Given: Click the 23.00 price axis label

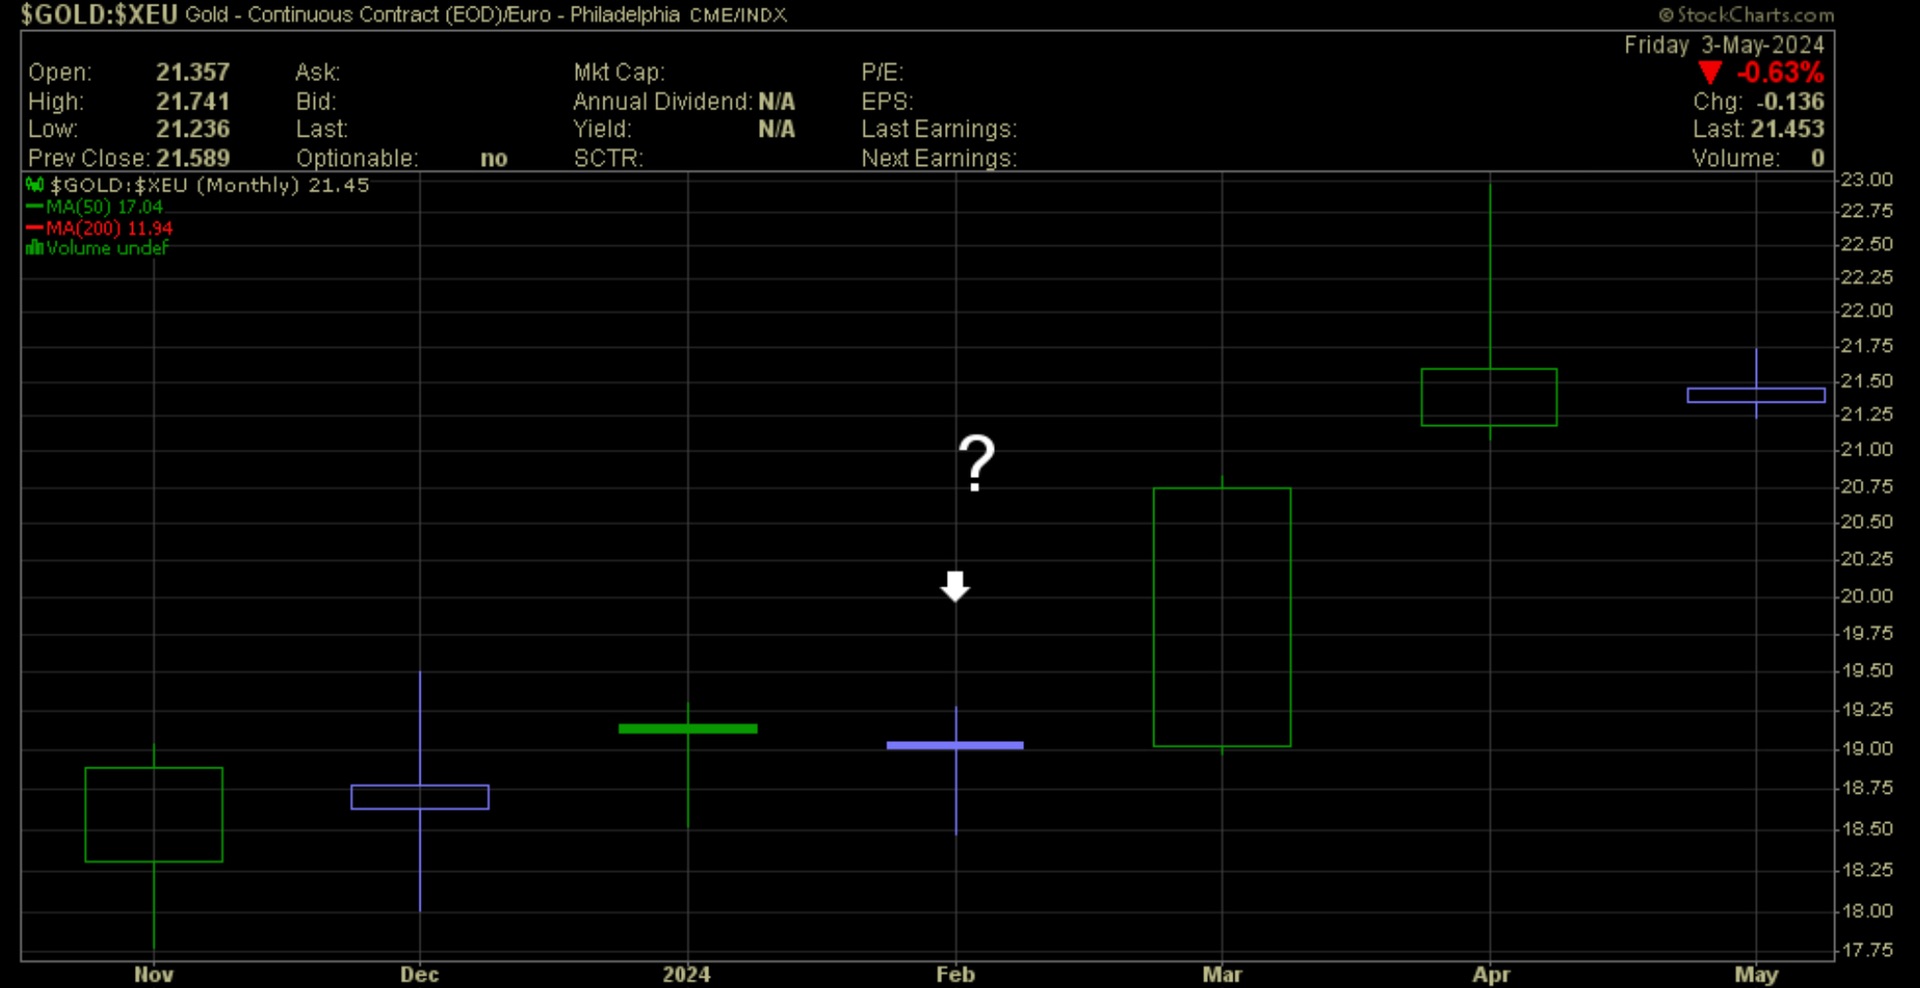Looking at the screenshot, I should [1866, 180].
